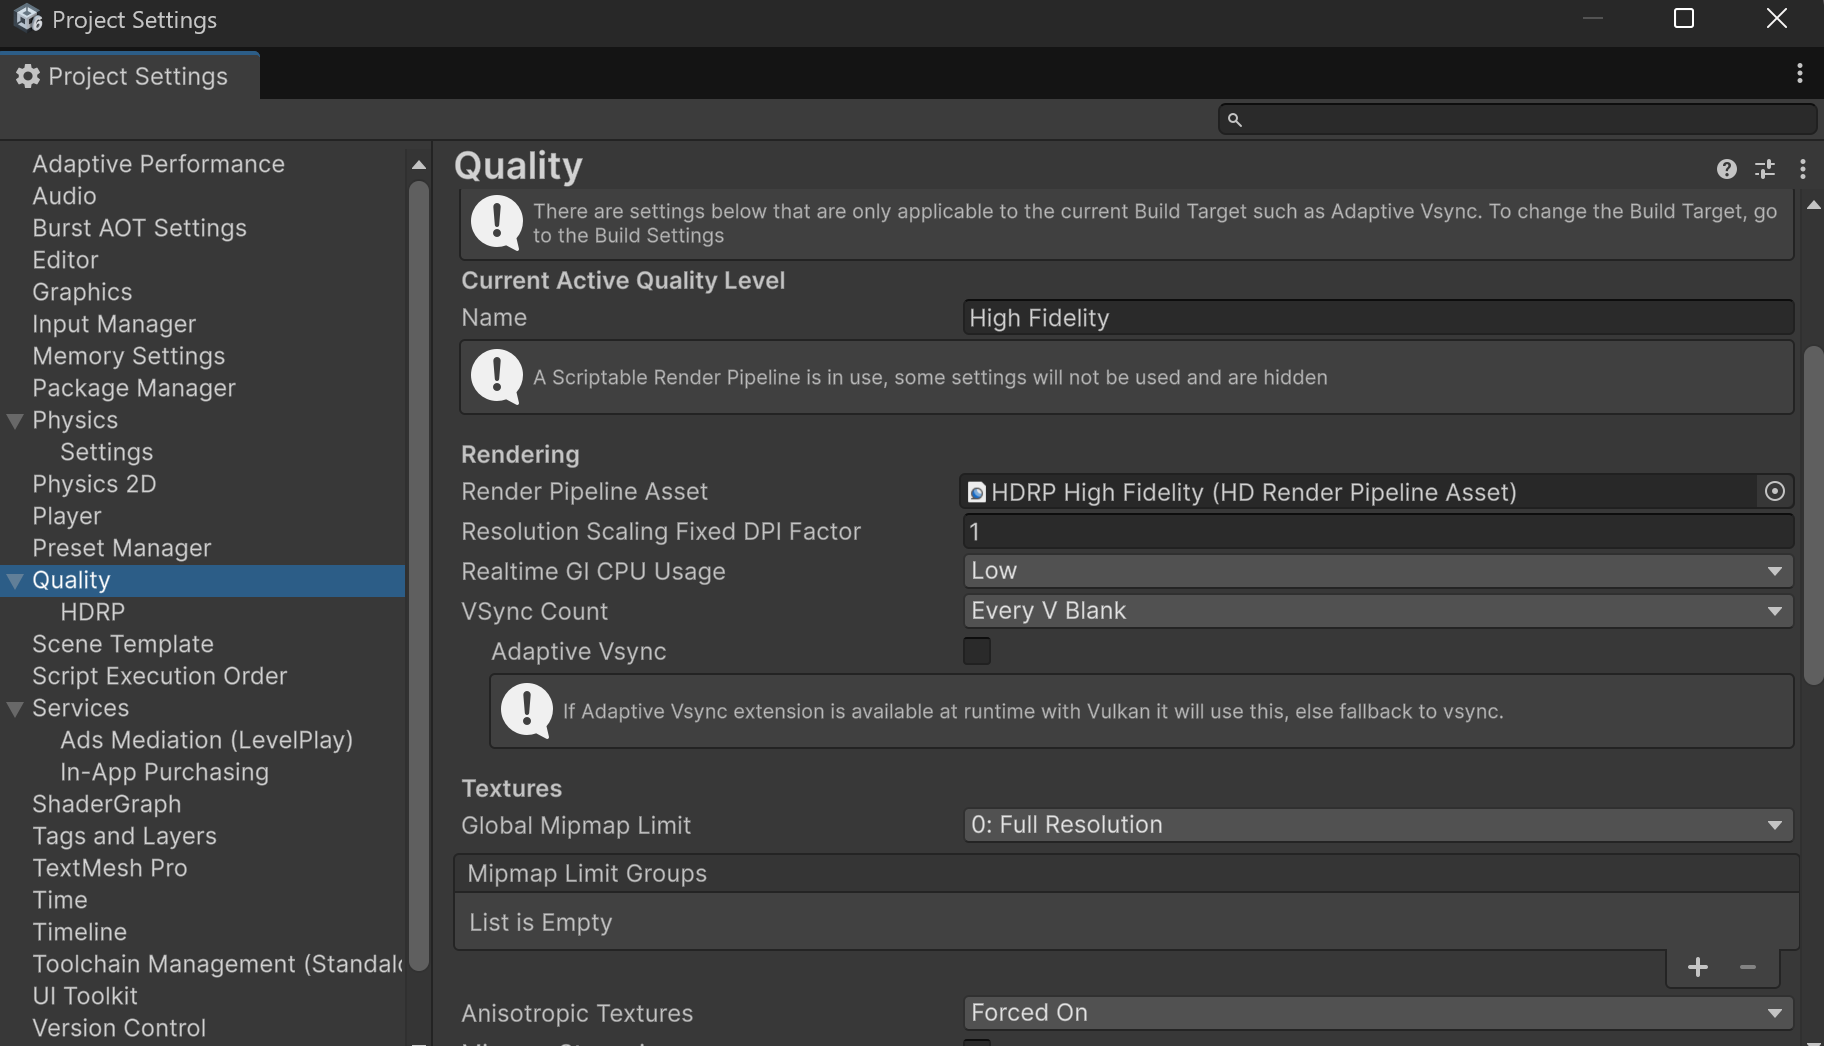
Task: Open the Realtime GI CPU Usage dropdown
Action: pyautogui.click(x=1377, y=571)
